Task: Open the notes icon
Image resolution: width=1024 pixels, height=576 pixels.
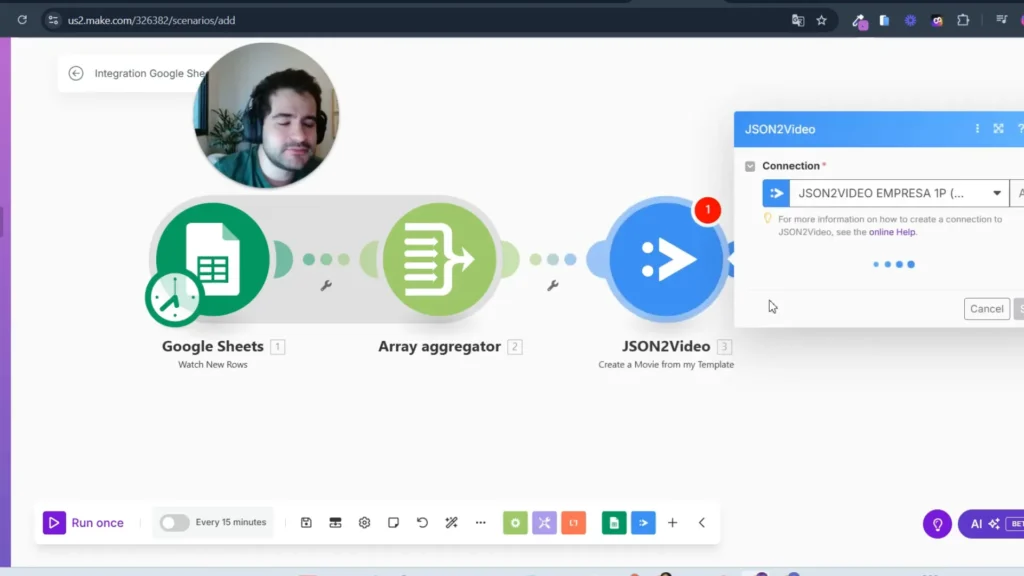Action: 393,522
